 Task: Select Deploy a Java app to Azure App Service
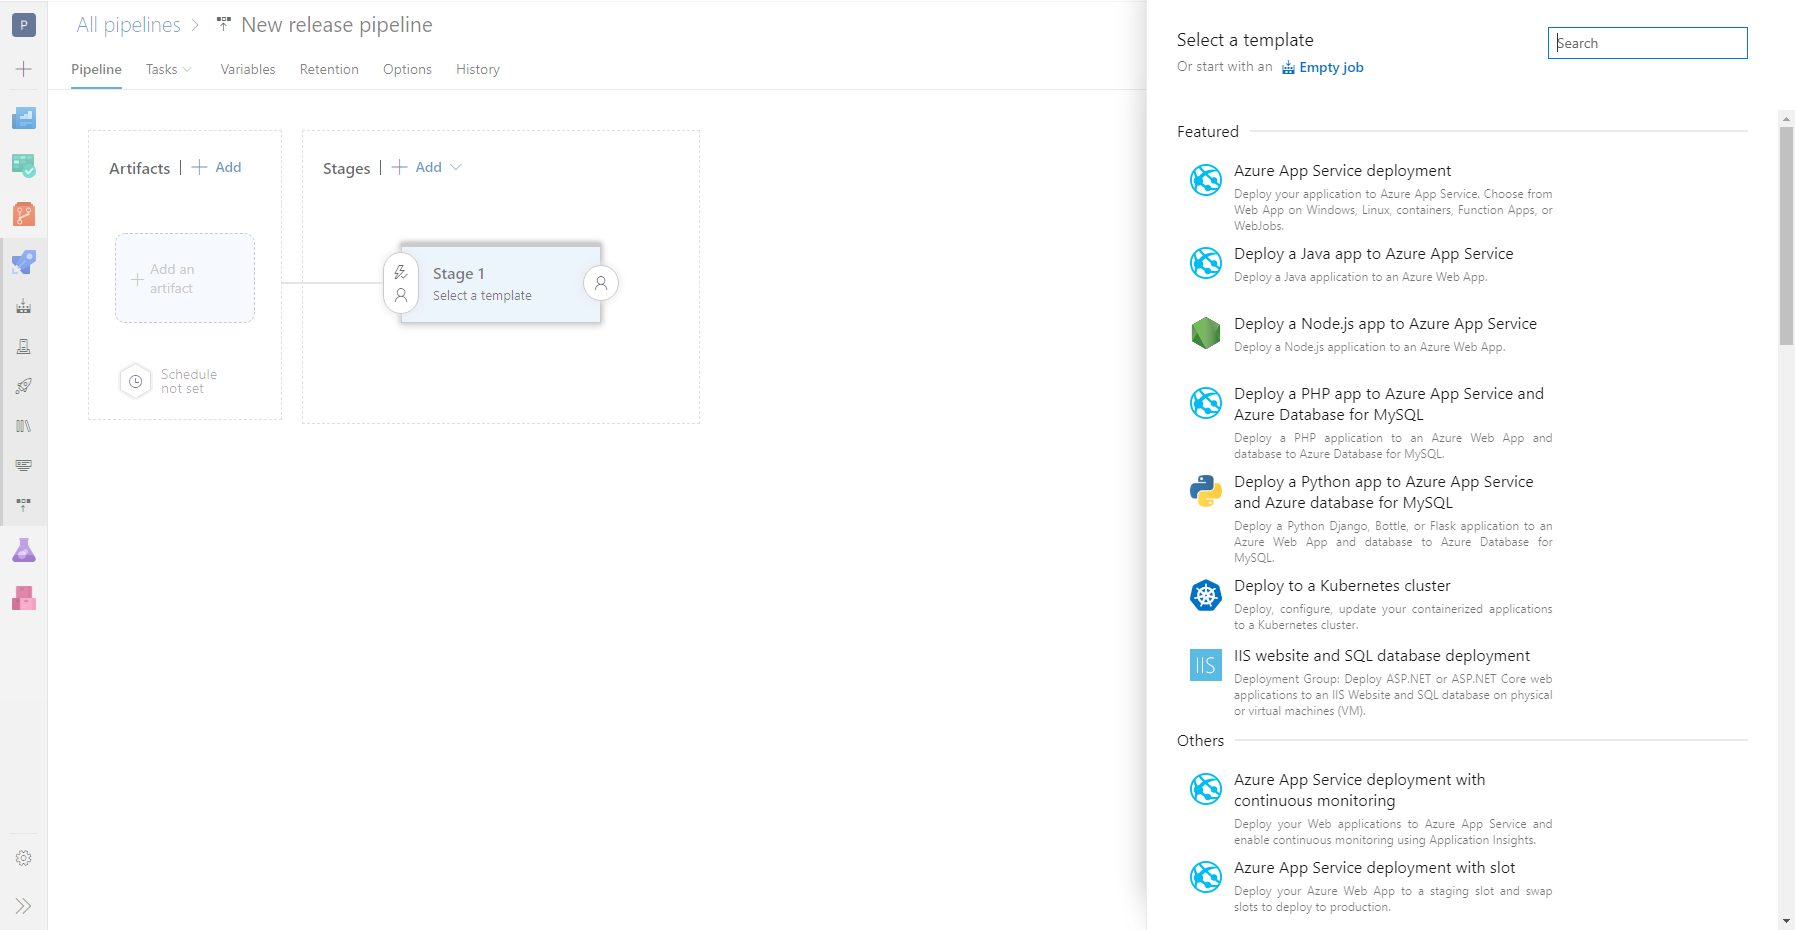pyautogui.click(x=1373, y=254)
